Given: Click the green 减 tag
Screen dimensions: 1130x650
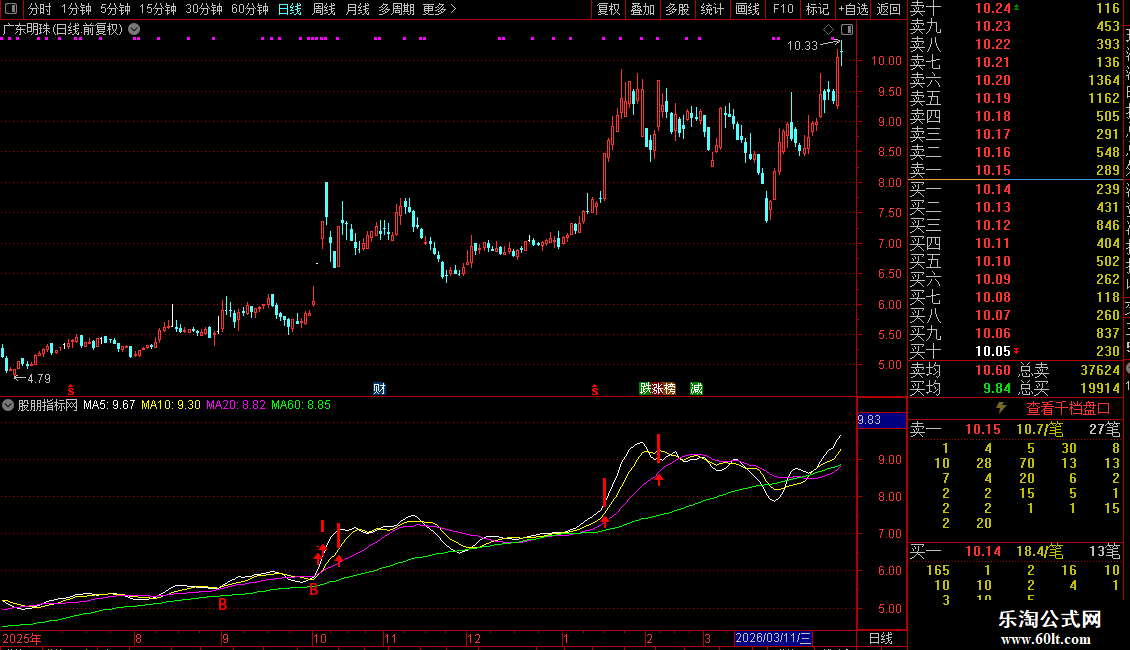Looking at the screenshot, I should (696, 388).
